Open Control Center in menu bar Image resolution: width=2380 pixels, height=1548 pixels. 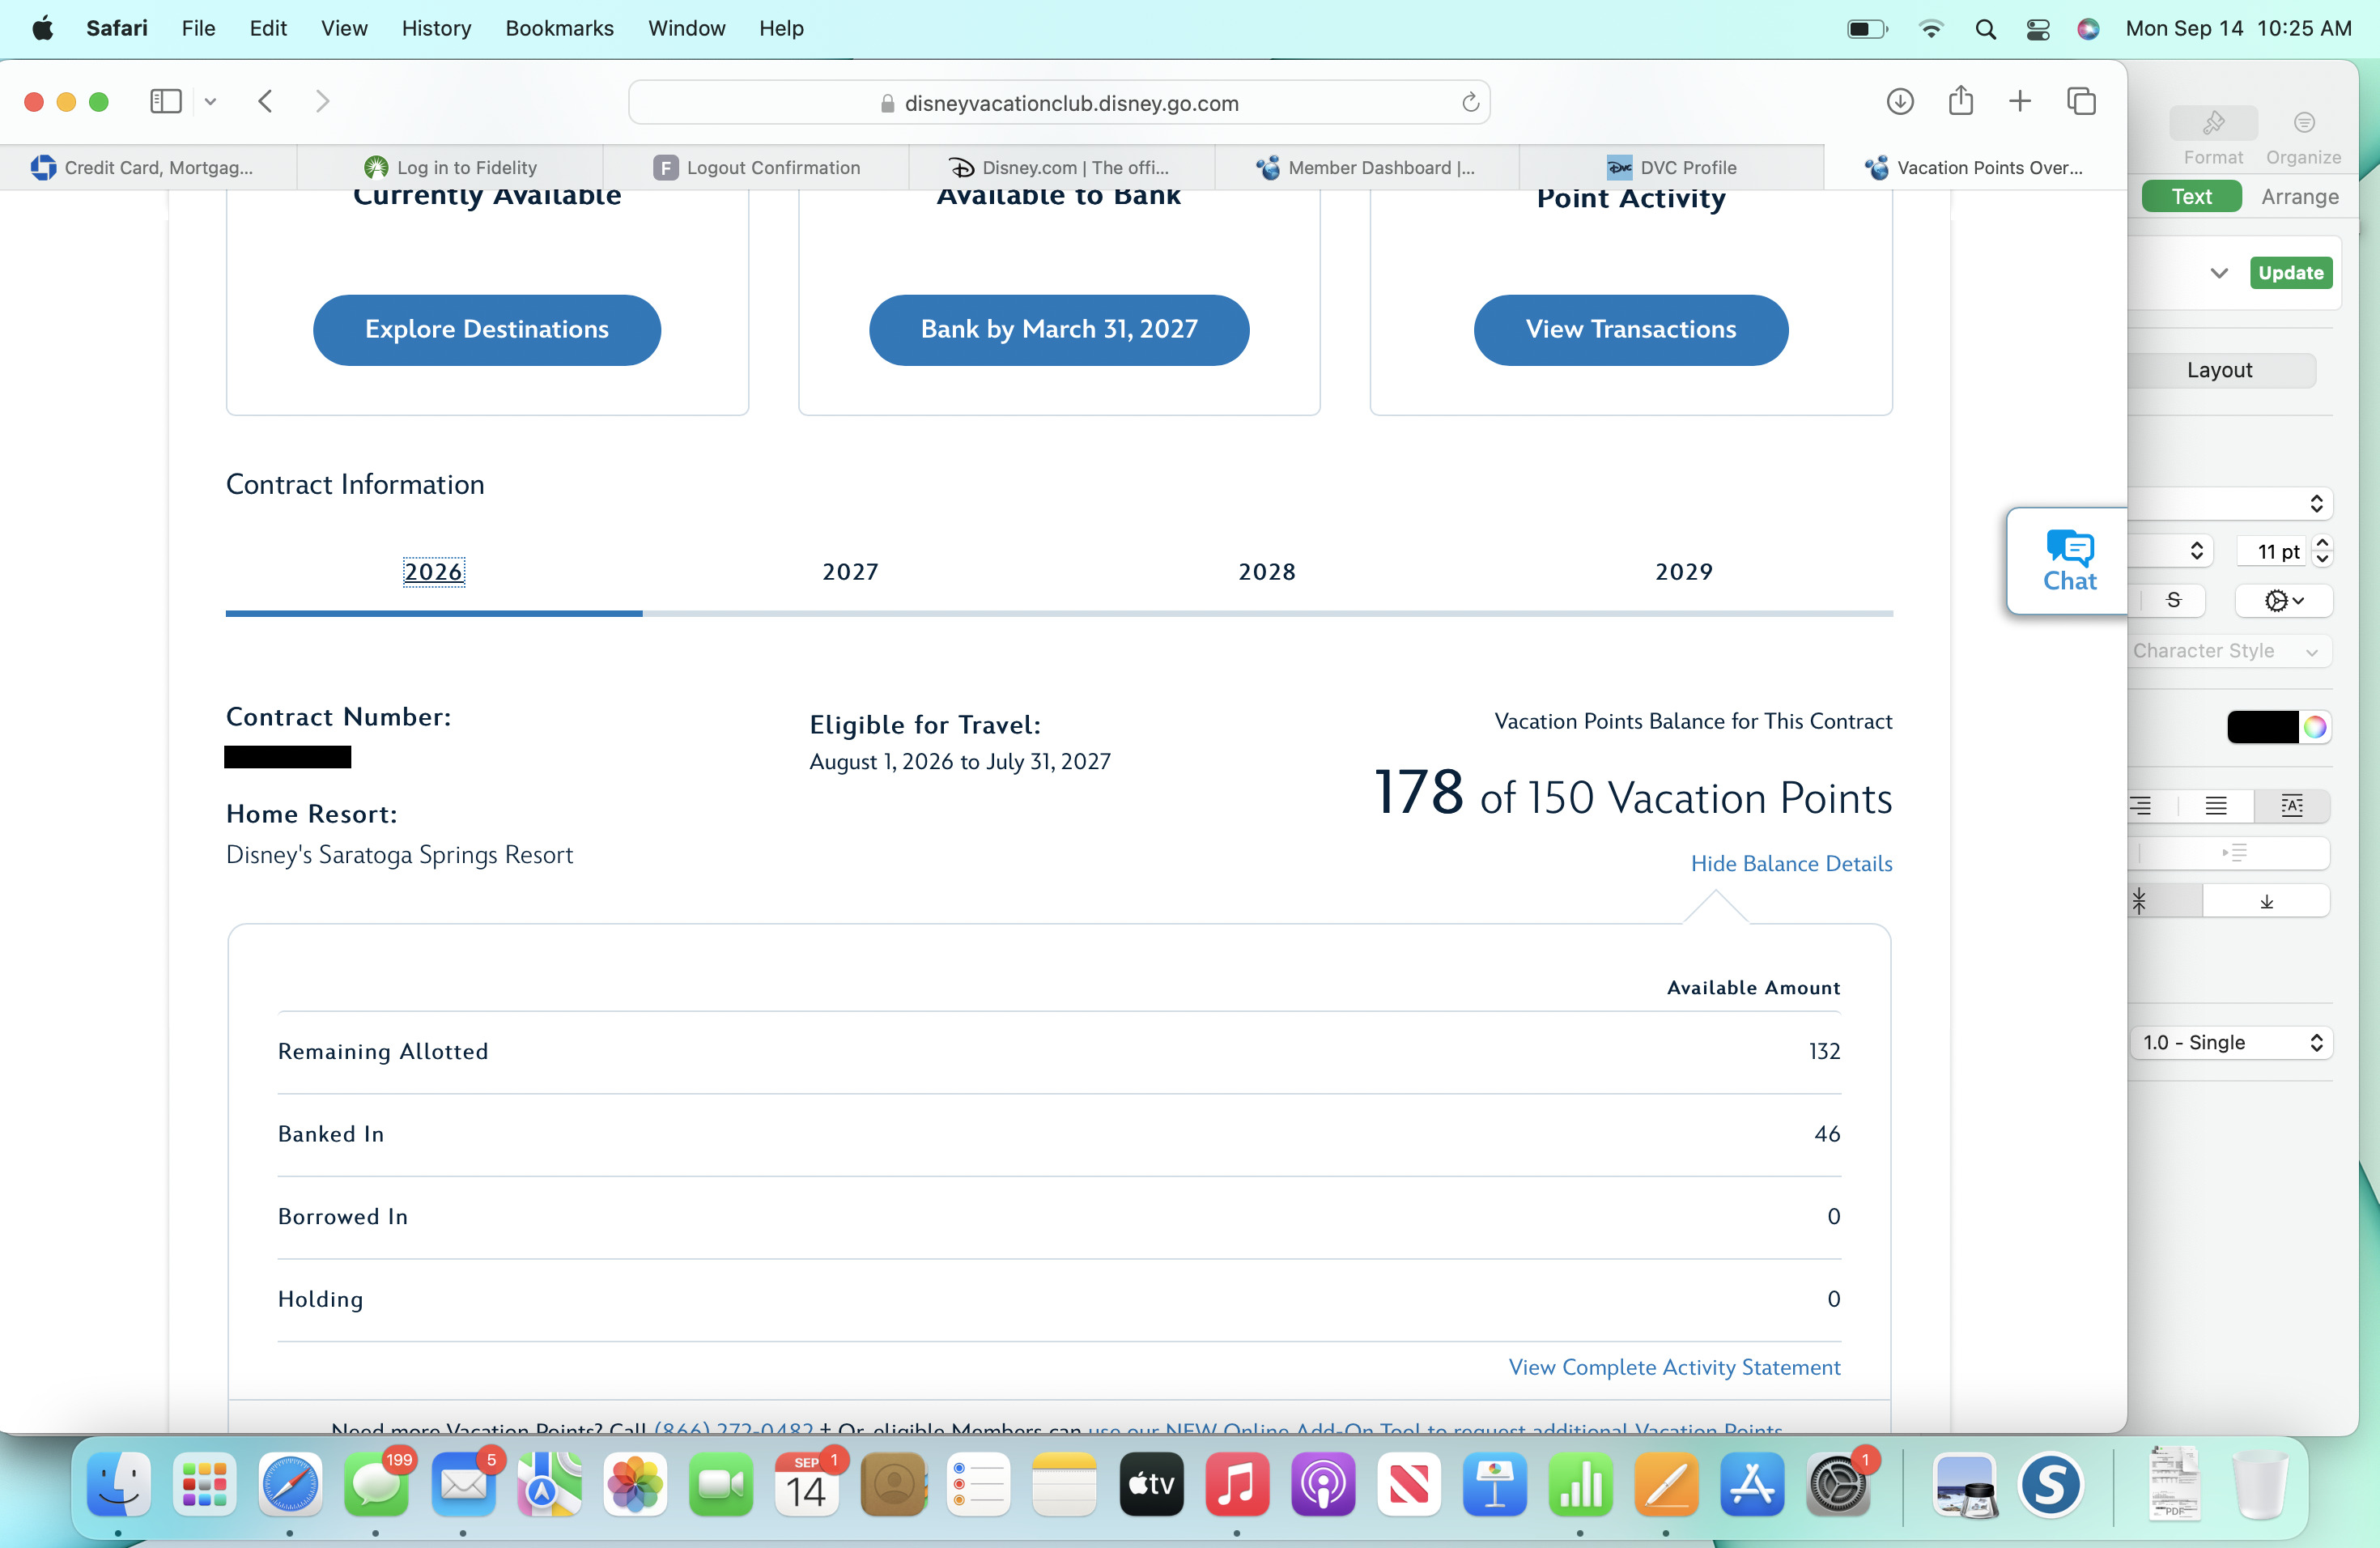(x=2038, y=29)
